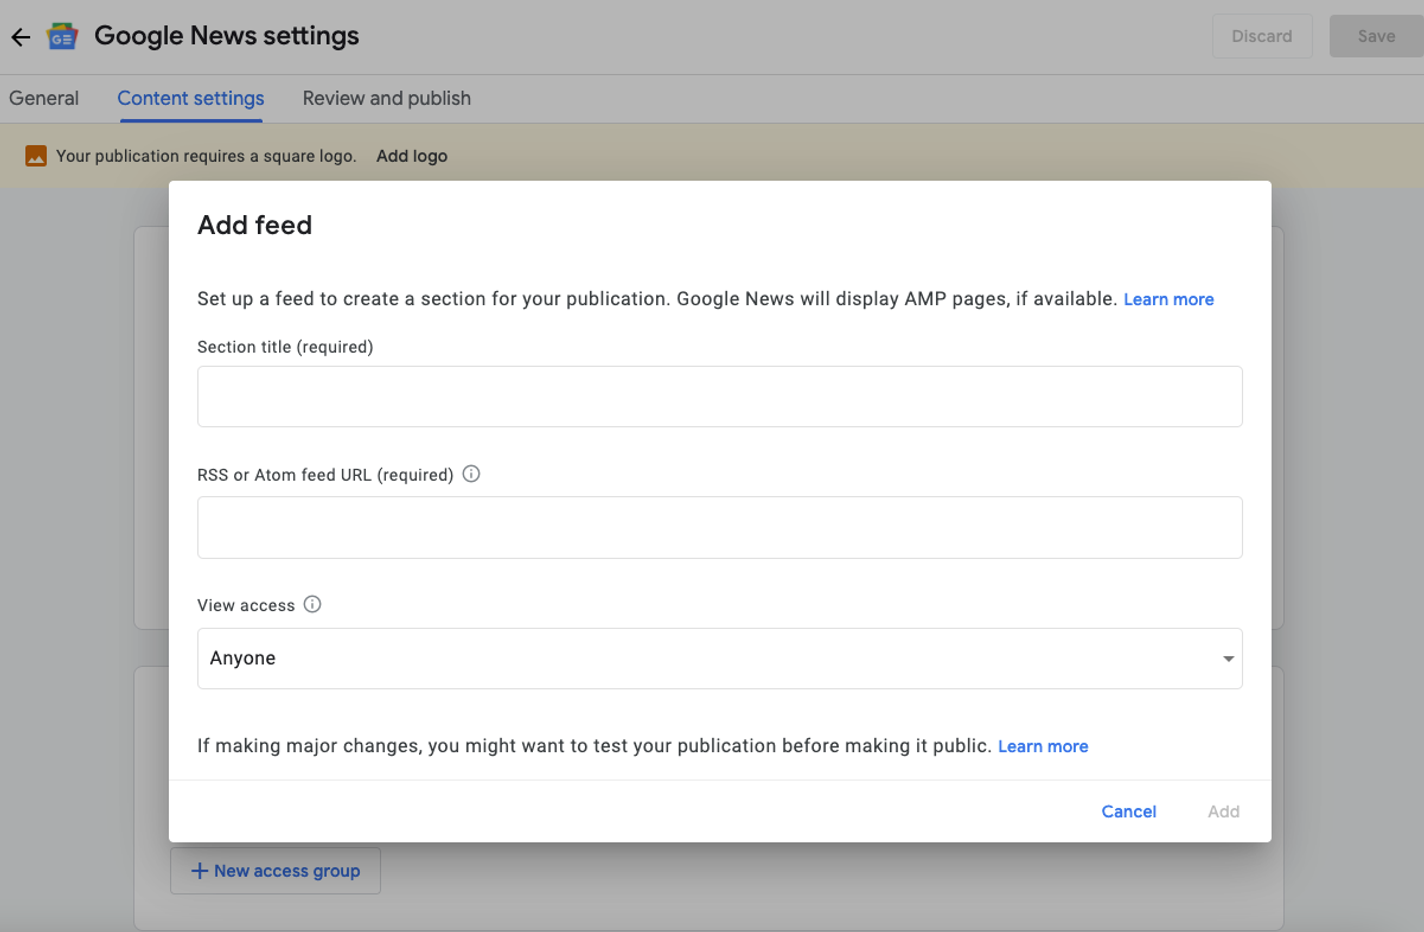Click the Google News publisher logo icon
Image resolution: width=1424 pixels, height=932 pixels.
(61, 36)
